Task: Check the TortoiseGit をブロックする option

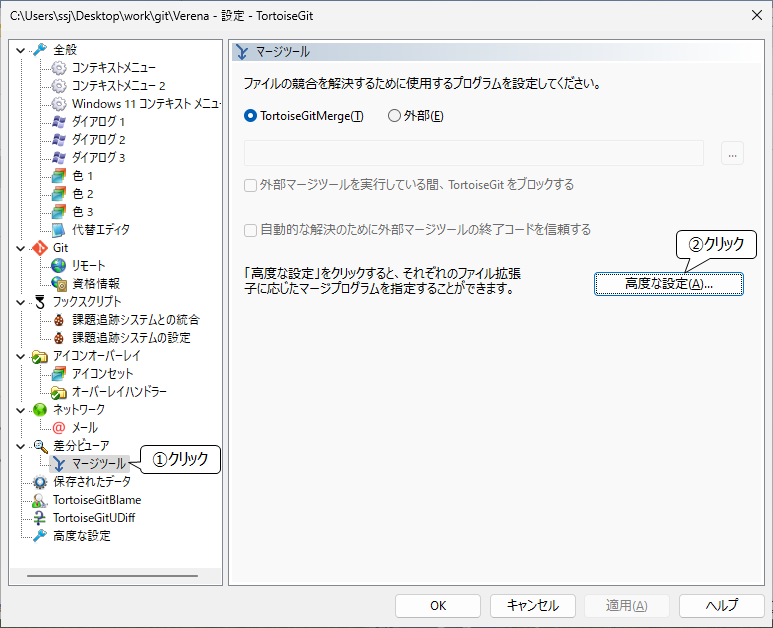Action: (x=250, y=185)
